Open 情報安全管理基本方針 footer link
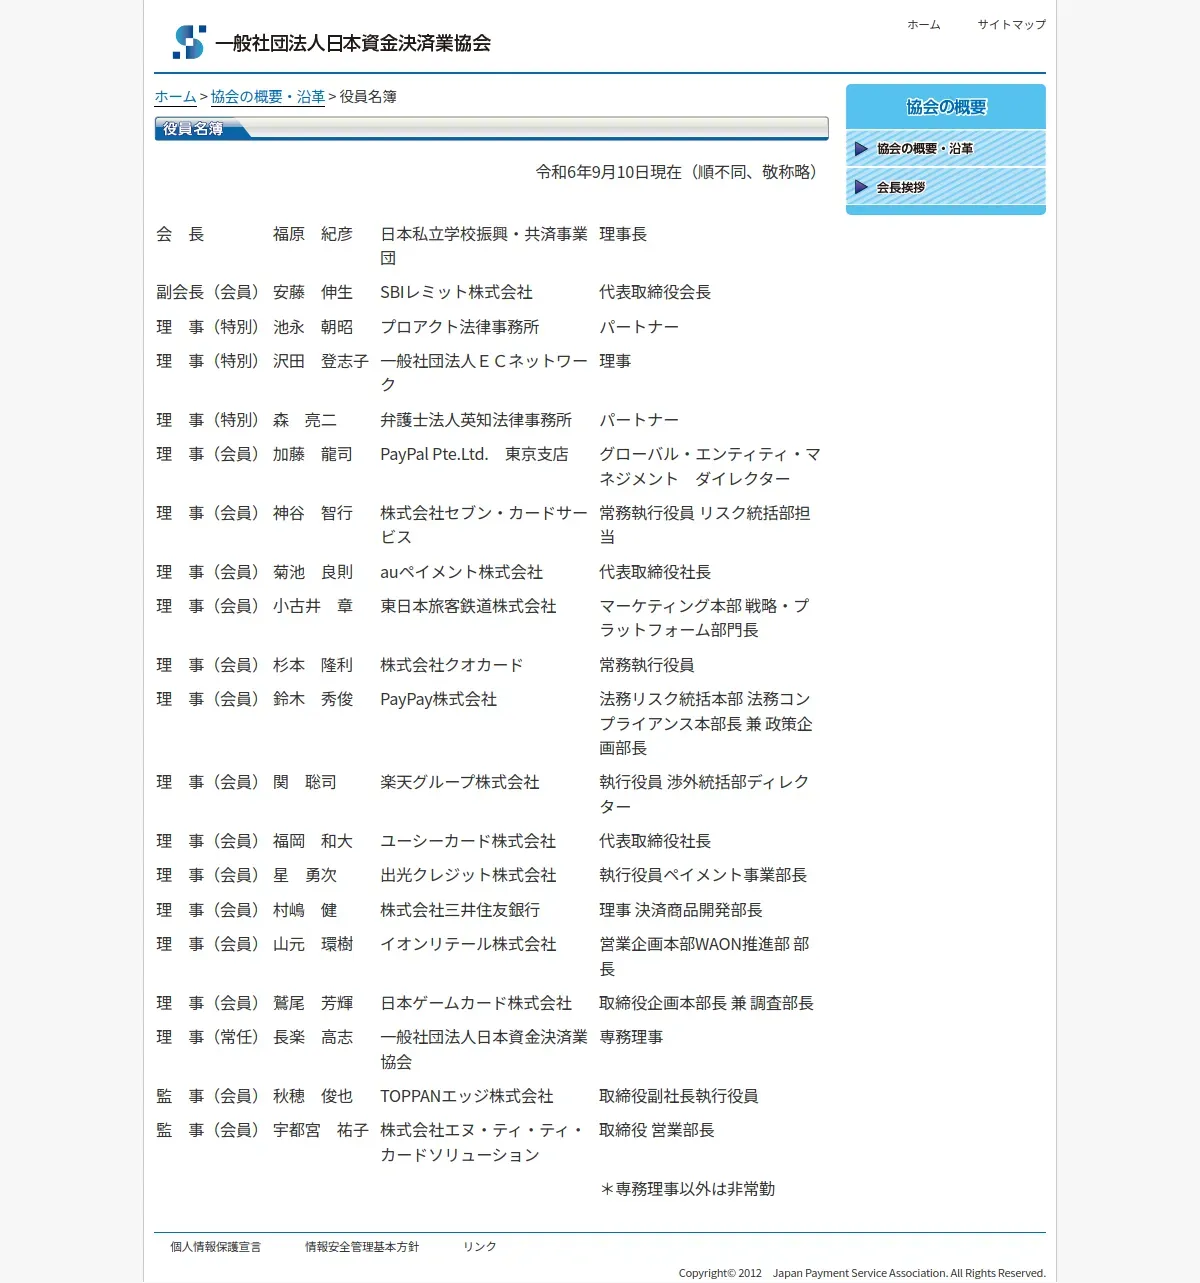Screen dimensions: 1200x1283 [x=362, y=1247]
